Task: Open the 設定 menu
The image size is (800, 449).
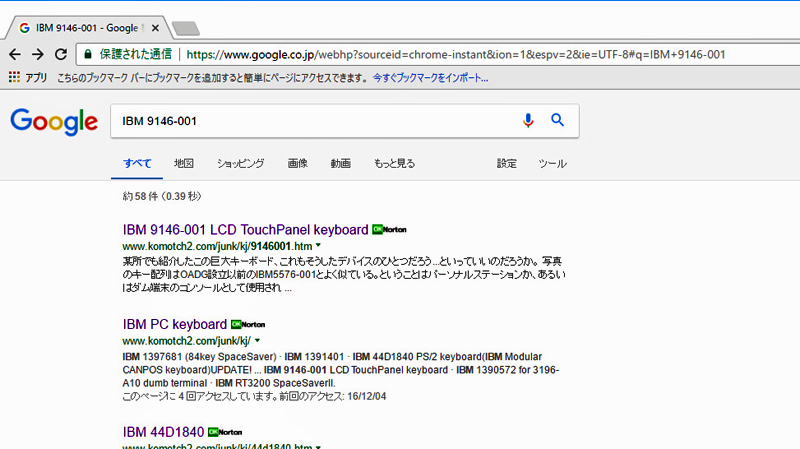Action: pos(507,163)
